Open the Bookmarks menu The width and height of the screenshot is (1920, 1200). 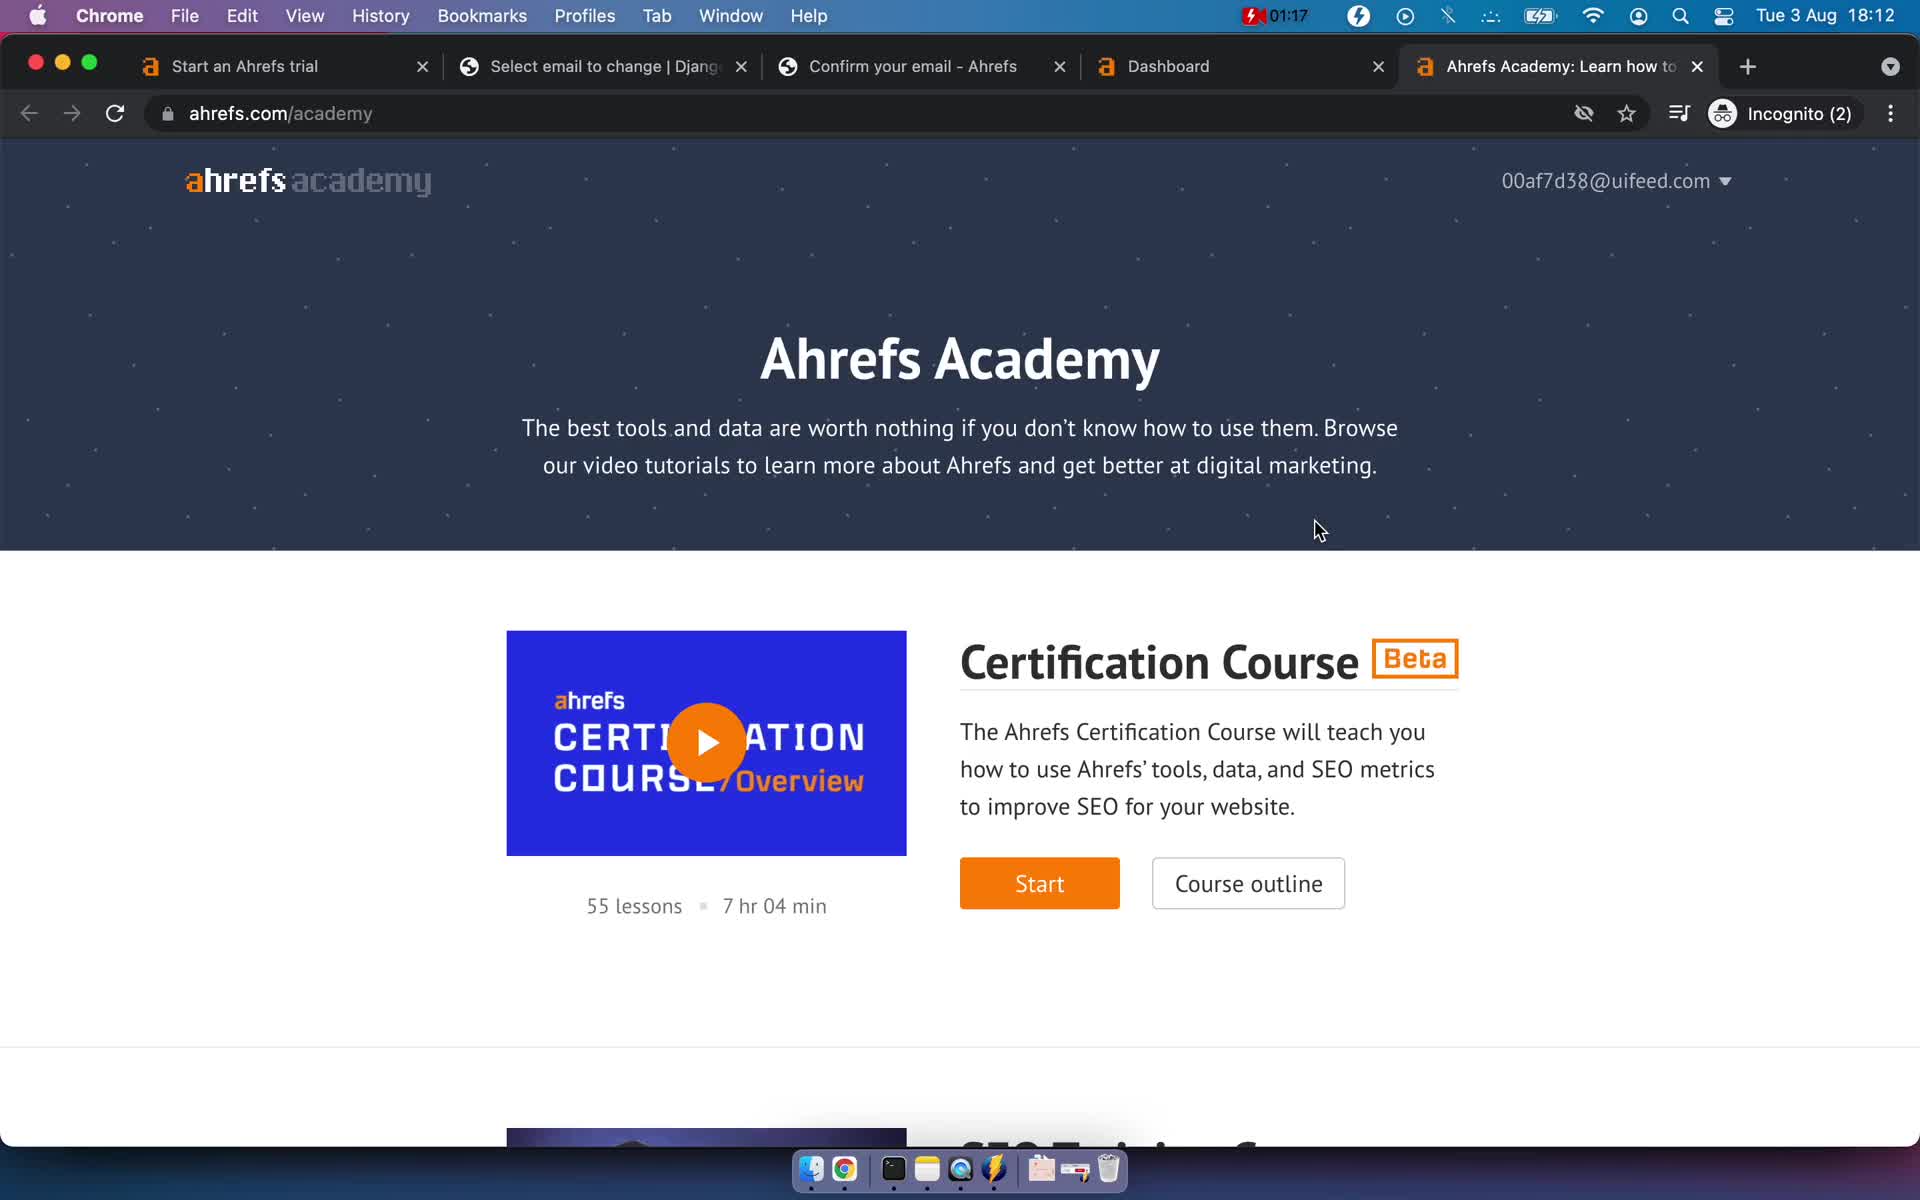[x=481, y=15]
